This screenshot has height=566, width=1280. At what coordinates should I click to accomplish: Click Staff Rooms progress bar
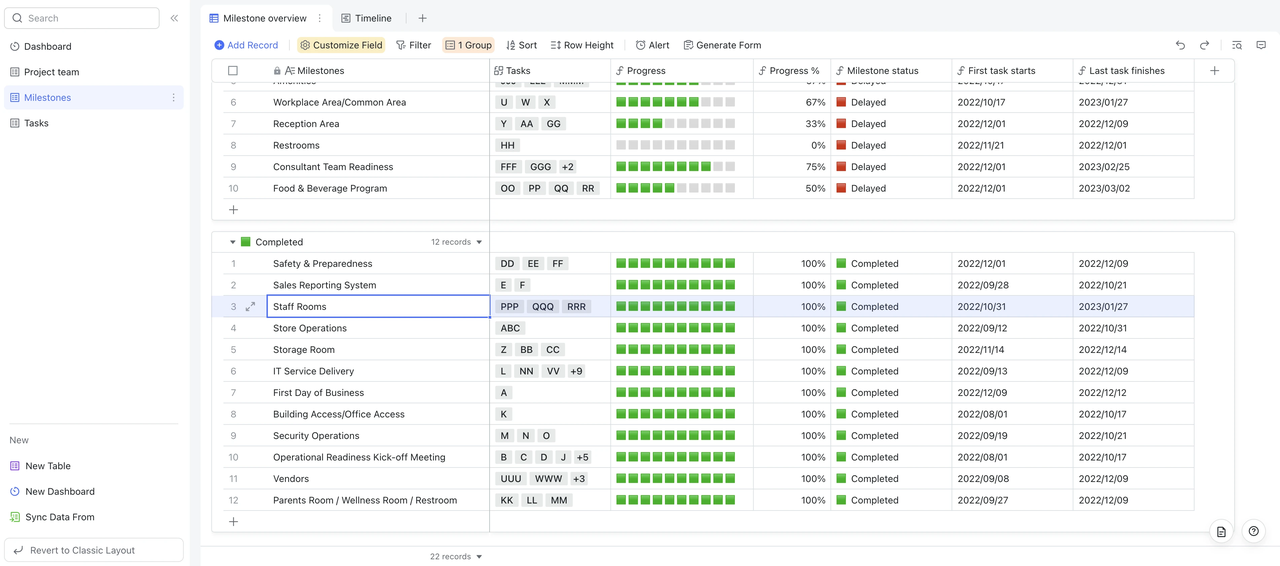point(676,307)
